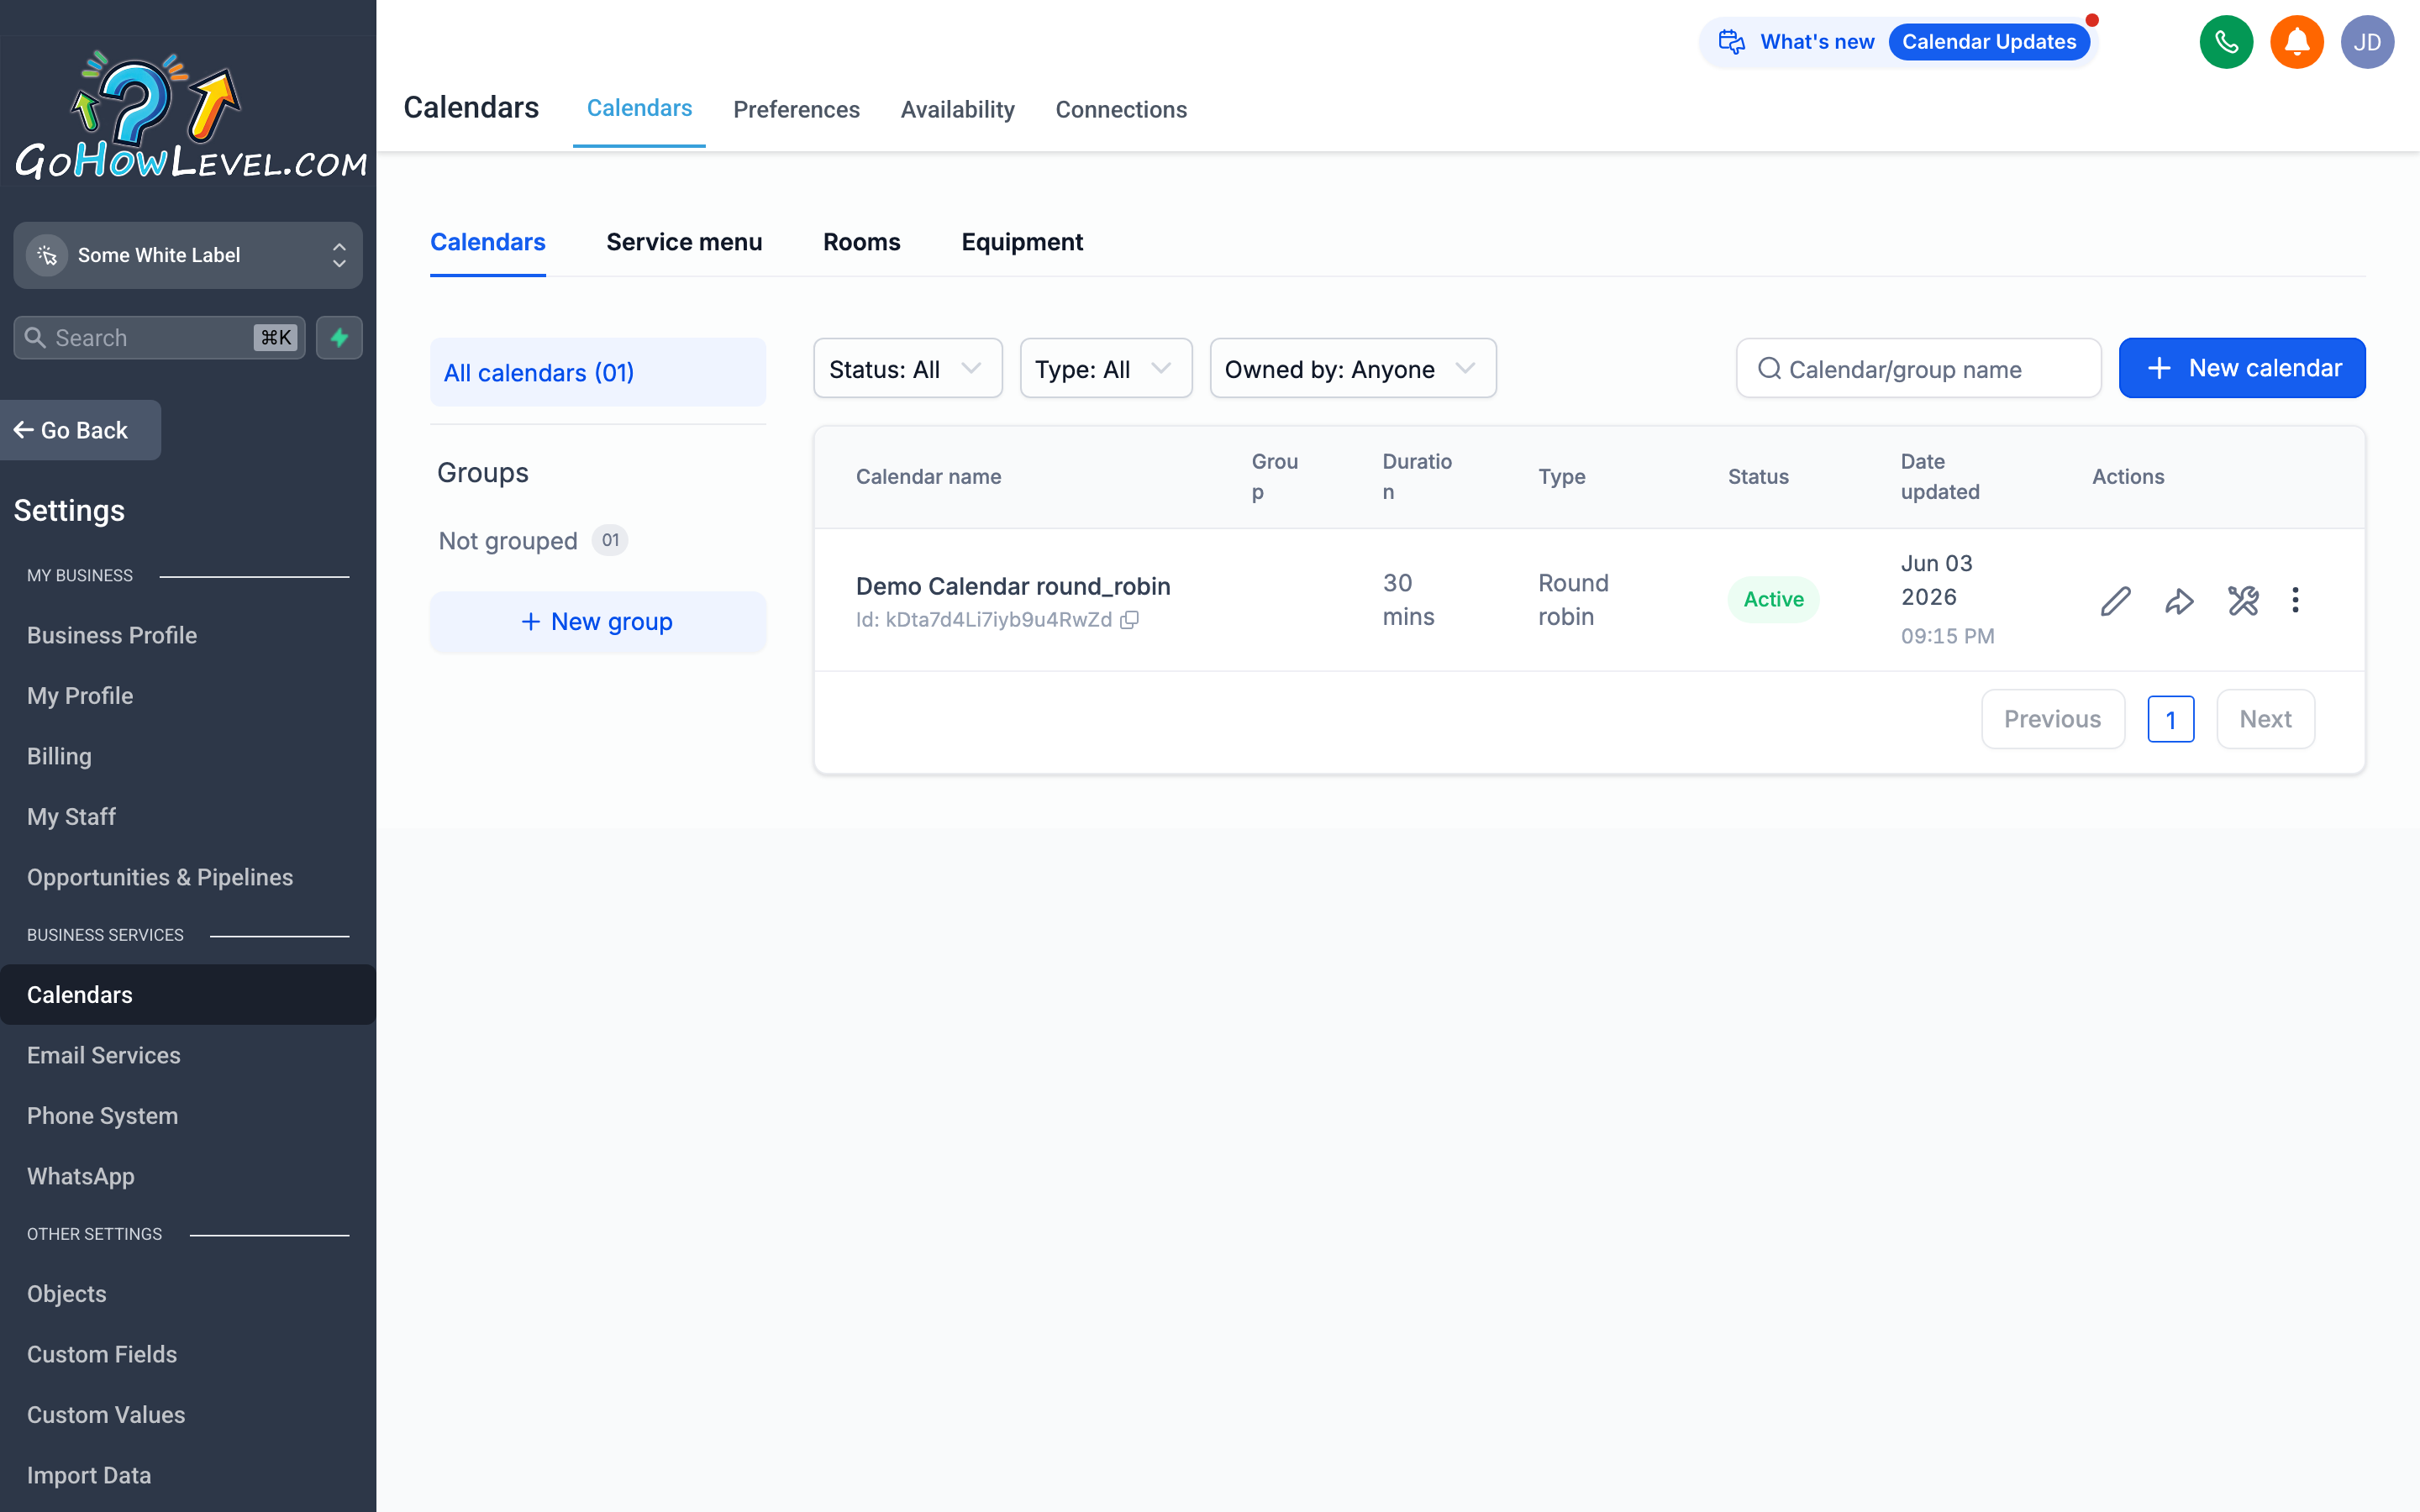The height and width of the screenshot is (1512, 2420).
Task: Copy the calendar Id kDta7d4Li7iyb9u4RwZd
Action: [x=1129, y=620]
